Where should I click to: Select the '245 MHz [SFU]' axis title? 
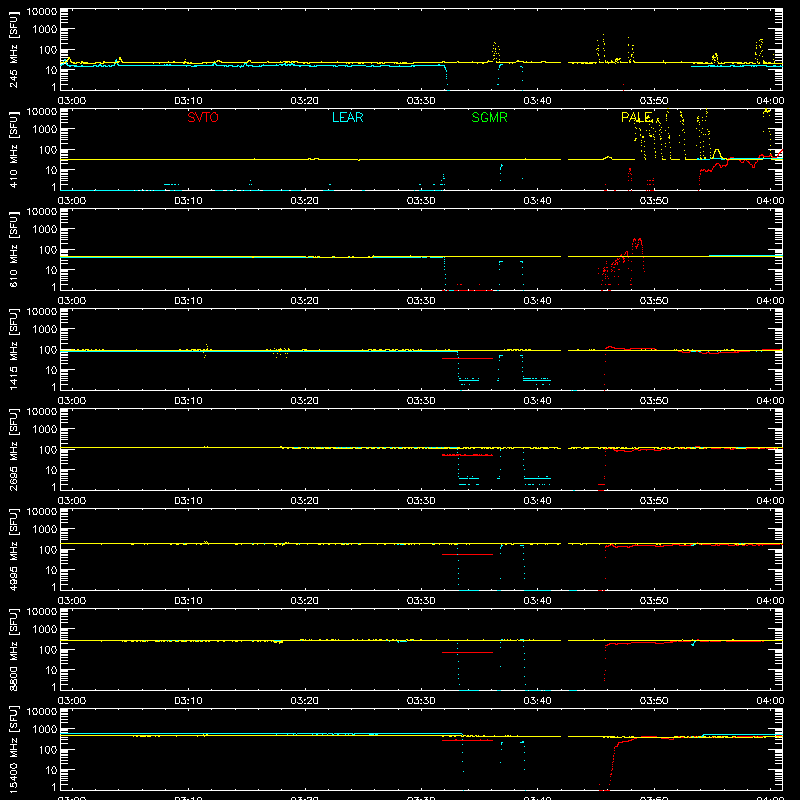[13, 49]
